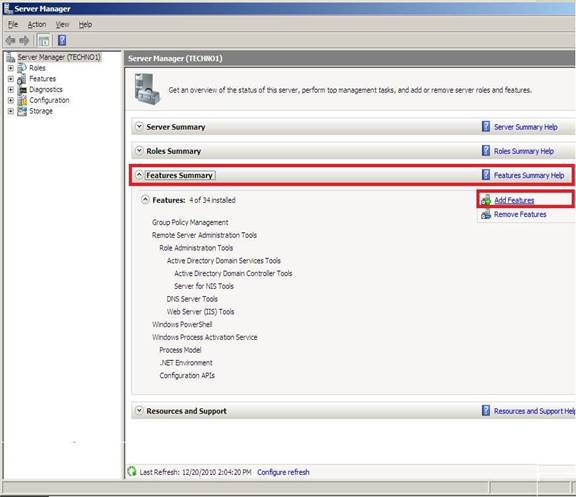Click the green refresh icon near Last Refresh

tap(132, 471)
